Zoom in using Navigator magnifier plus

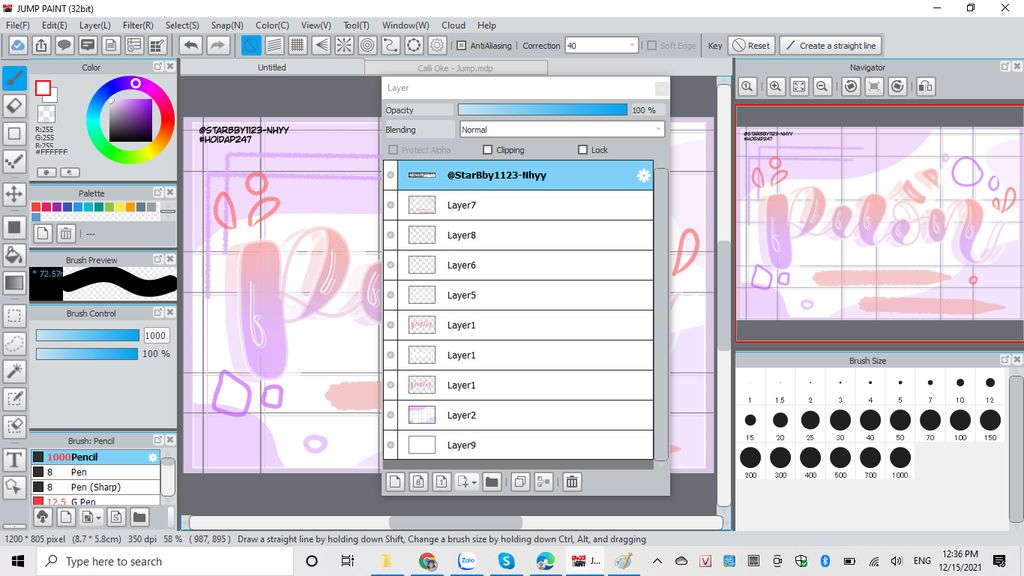point(775,86)
